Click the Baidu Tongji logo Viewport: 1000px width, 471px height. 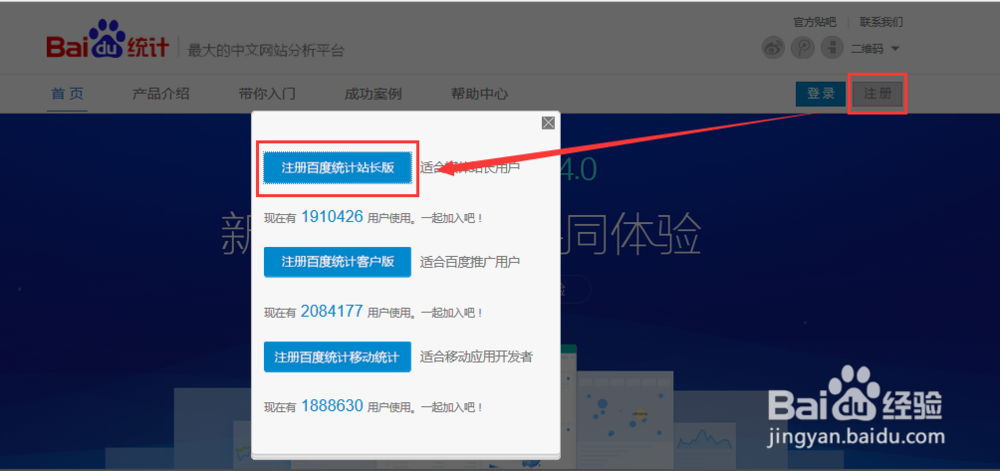(108, 40)
